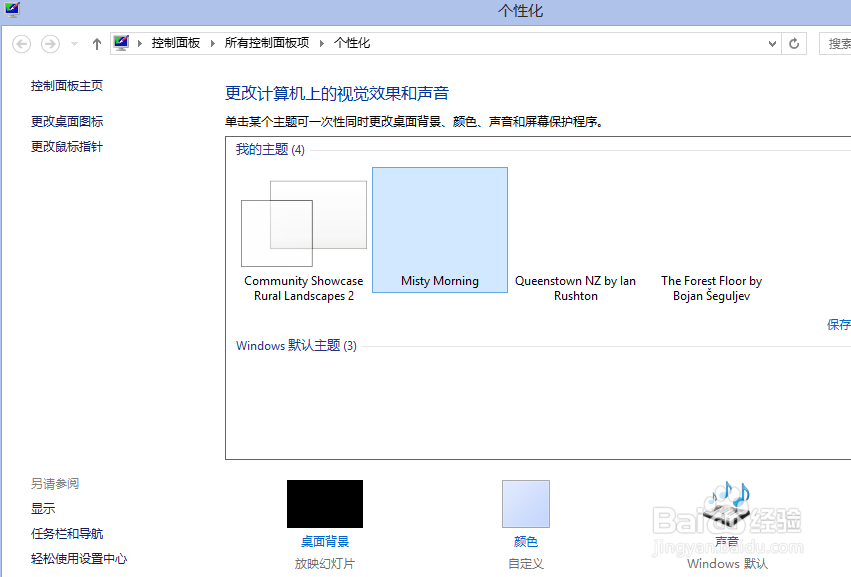This screenshot has height=577, width=851.
Task: Click the Back navigation arrow
Action: (22, 43)
